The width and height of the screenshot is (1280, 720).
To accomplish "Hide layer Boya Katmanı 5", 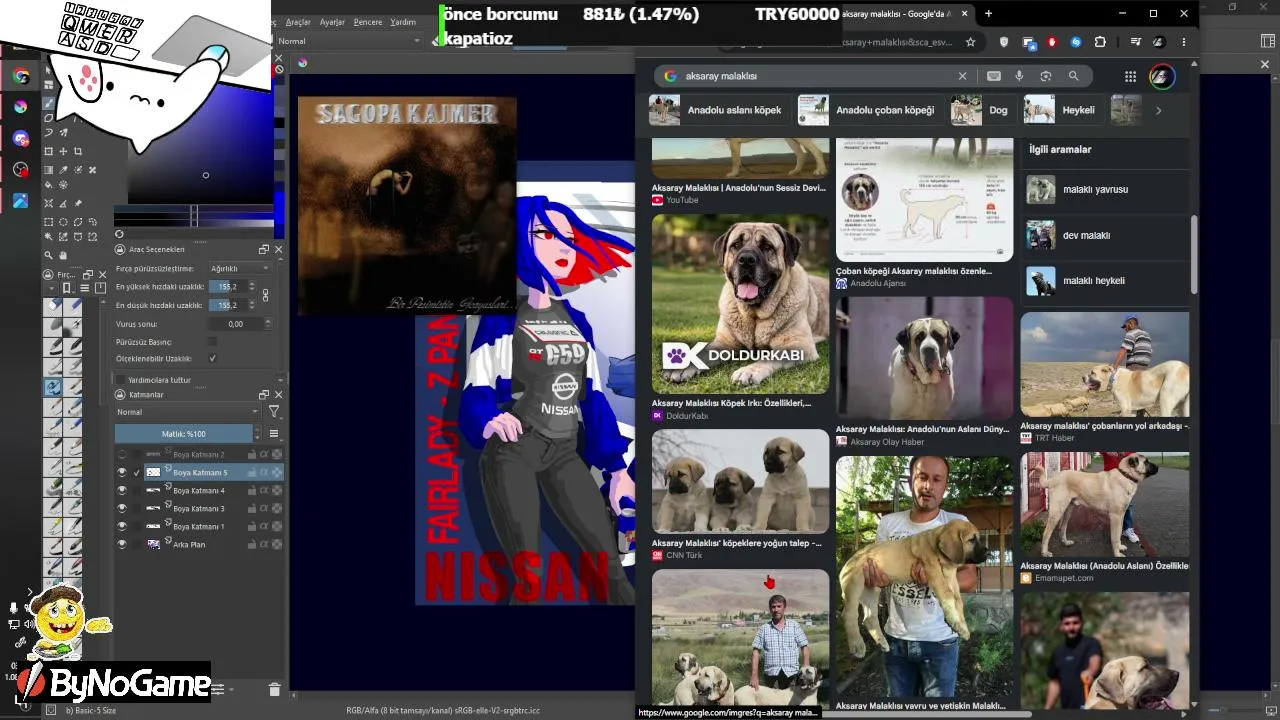I will pyautogui.click(x=122, y=472).
